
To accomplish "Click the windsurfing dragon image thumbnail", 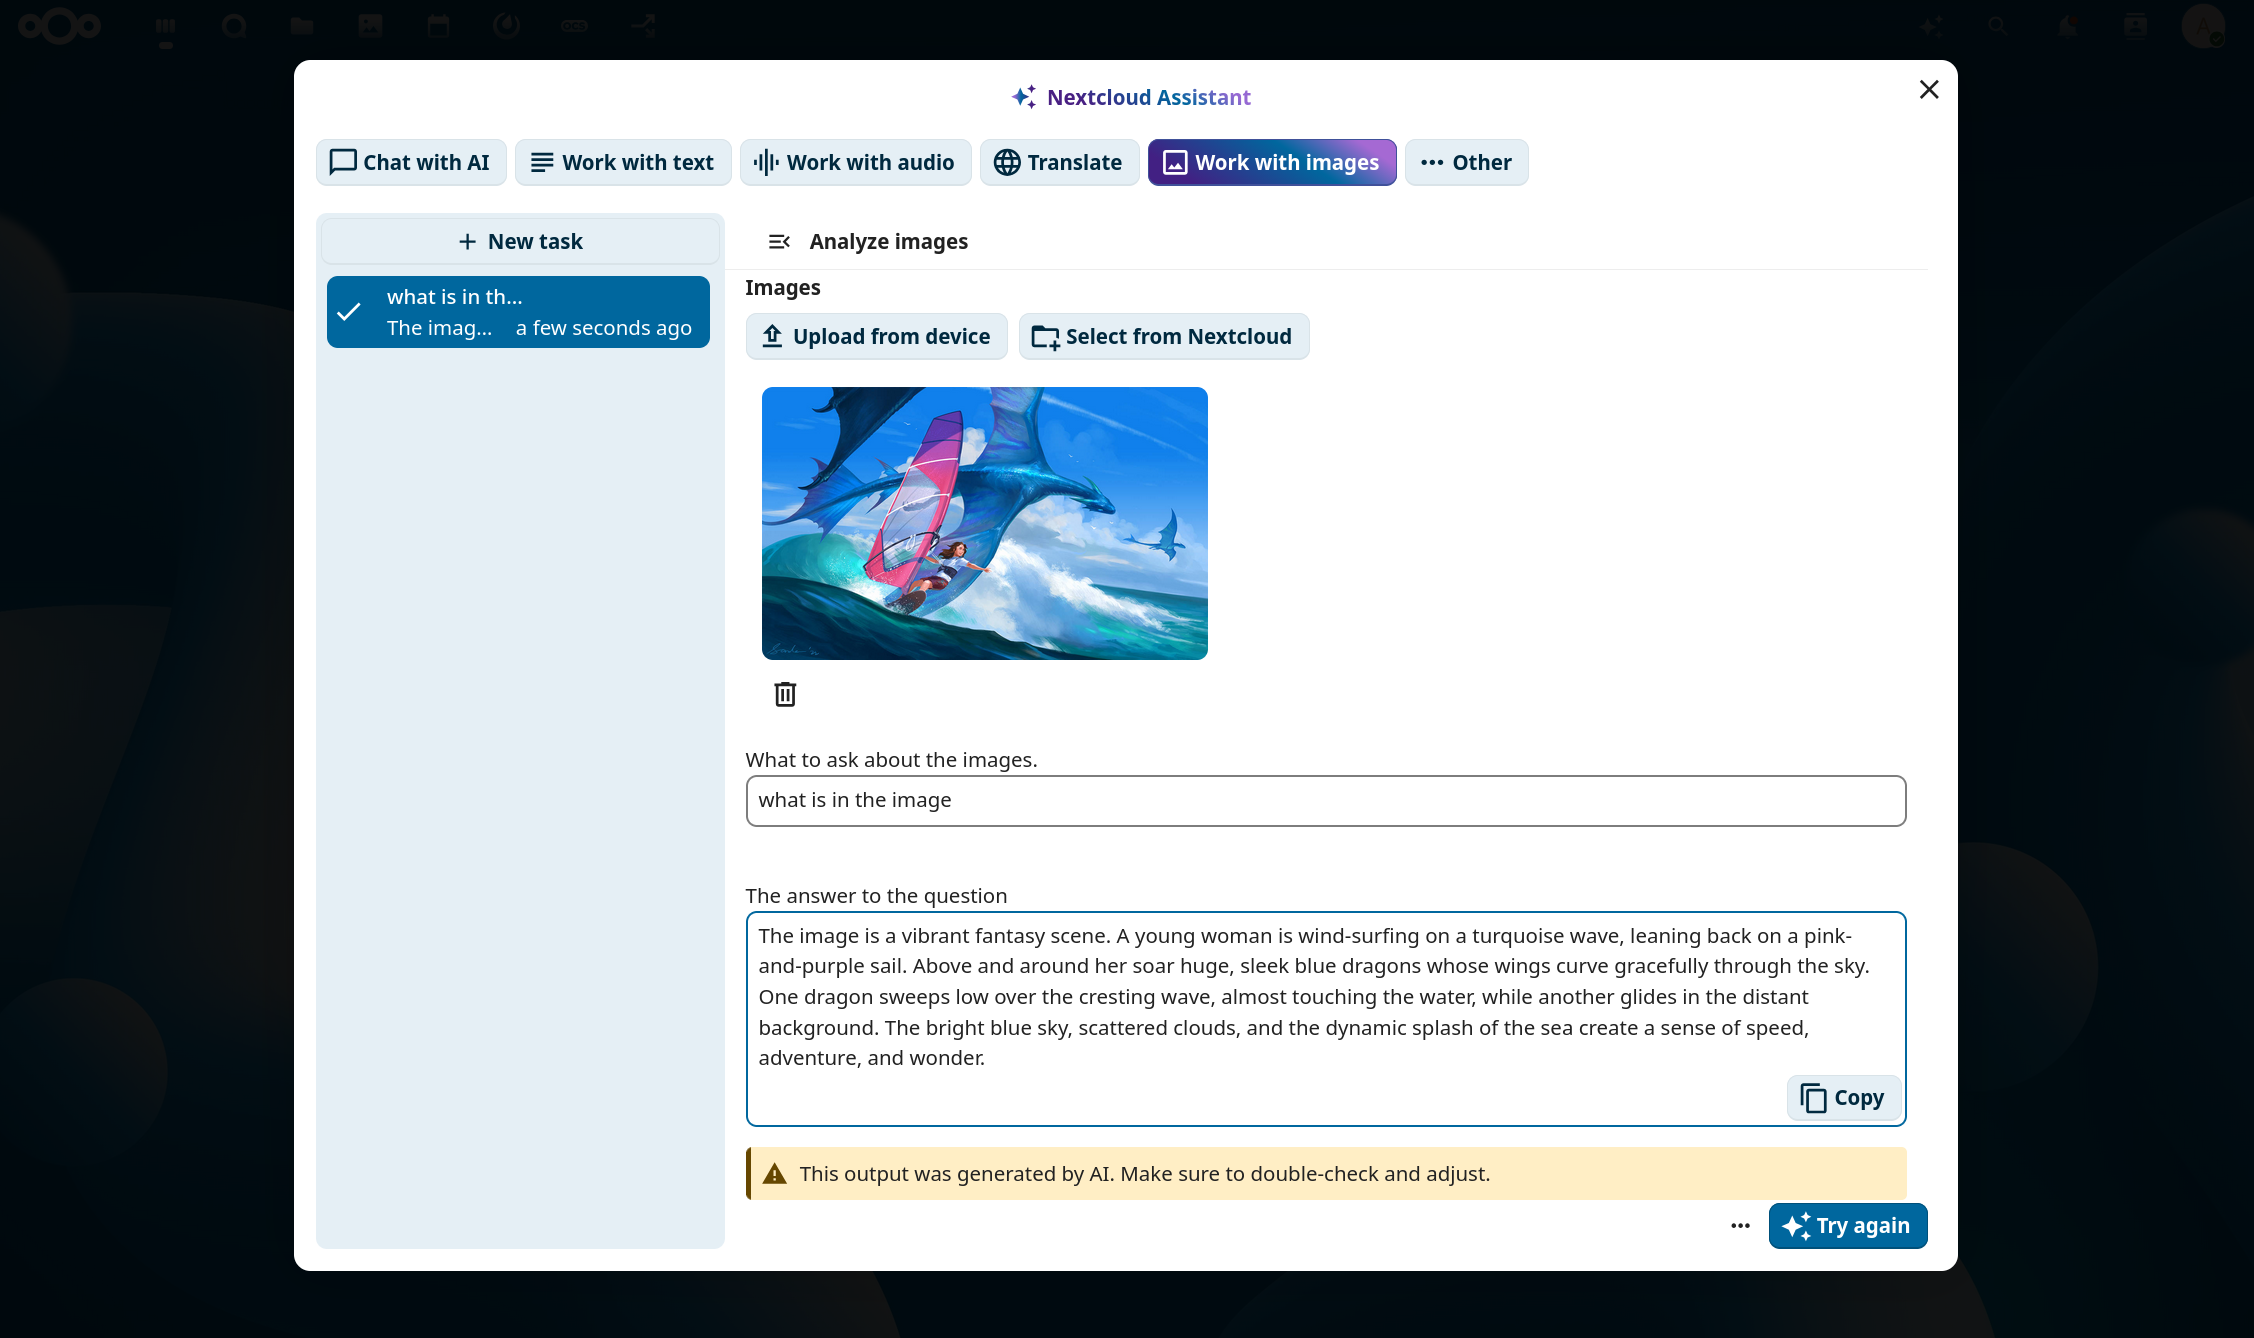I will [x=984, y=523].
